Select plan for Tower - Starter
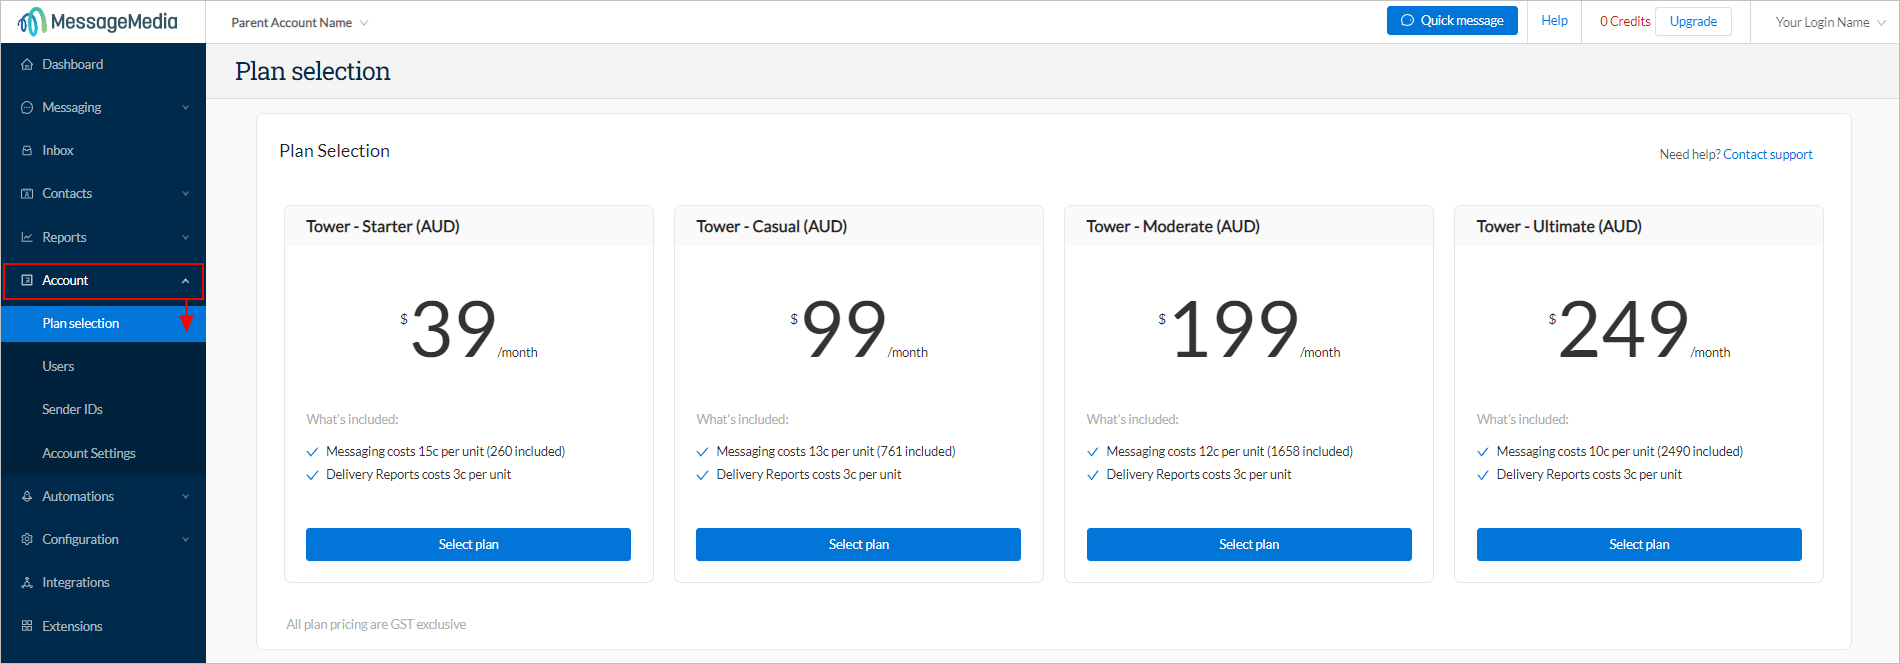 tap(468, 544)
